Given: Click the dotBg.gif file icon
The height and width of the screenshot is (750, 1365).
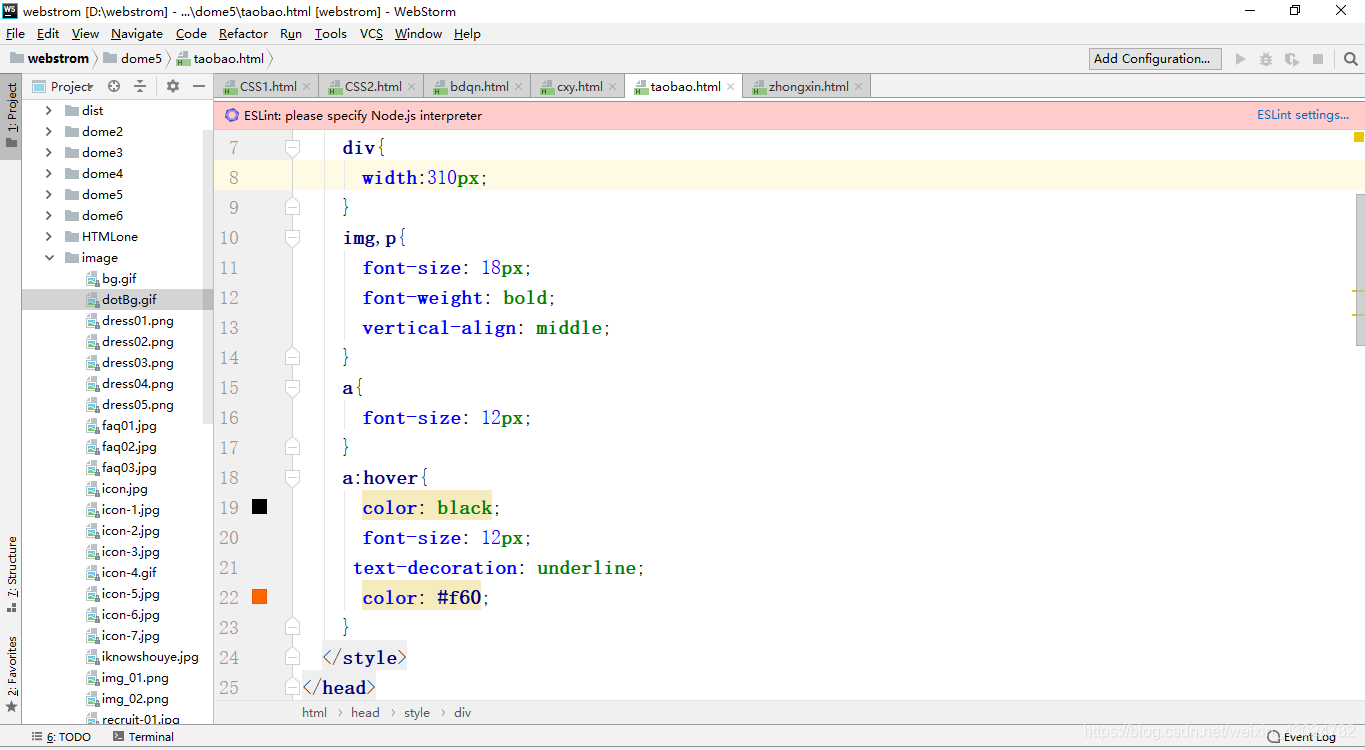Looking at the screenshot, I should tap(93, 300).
